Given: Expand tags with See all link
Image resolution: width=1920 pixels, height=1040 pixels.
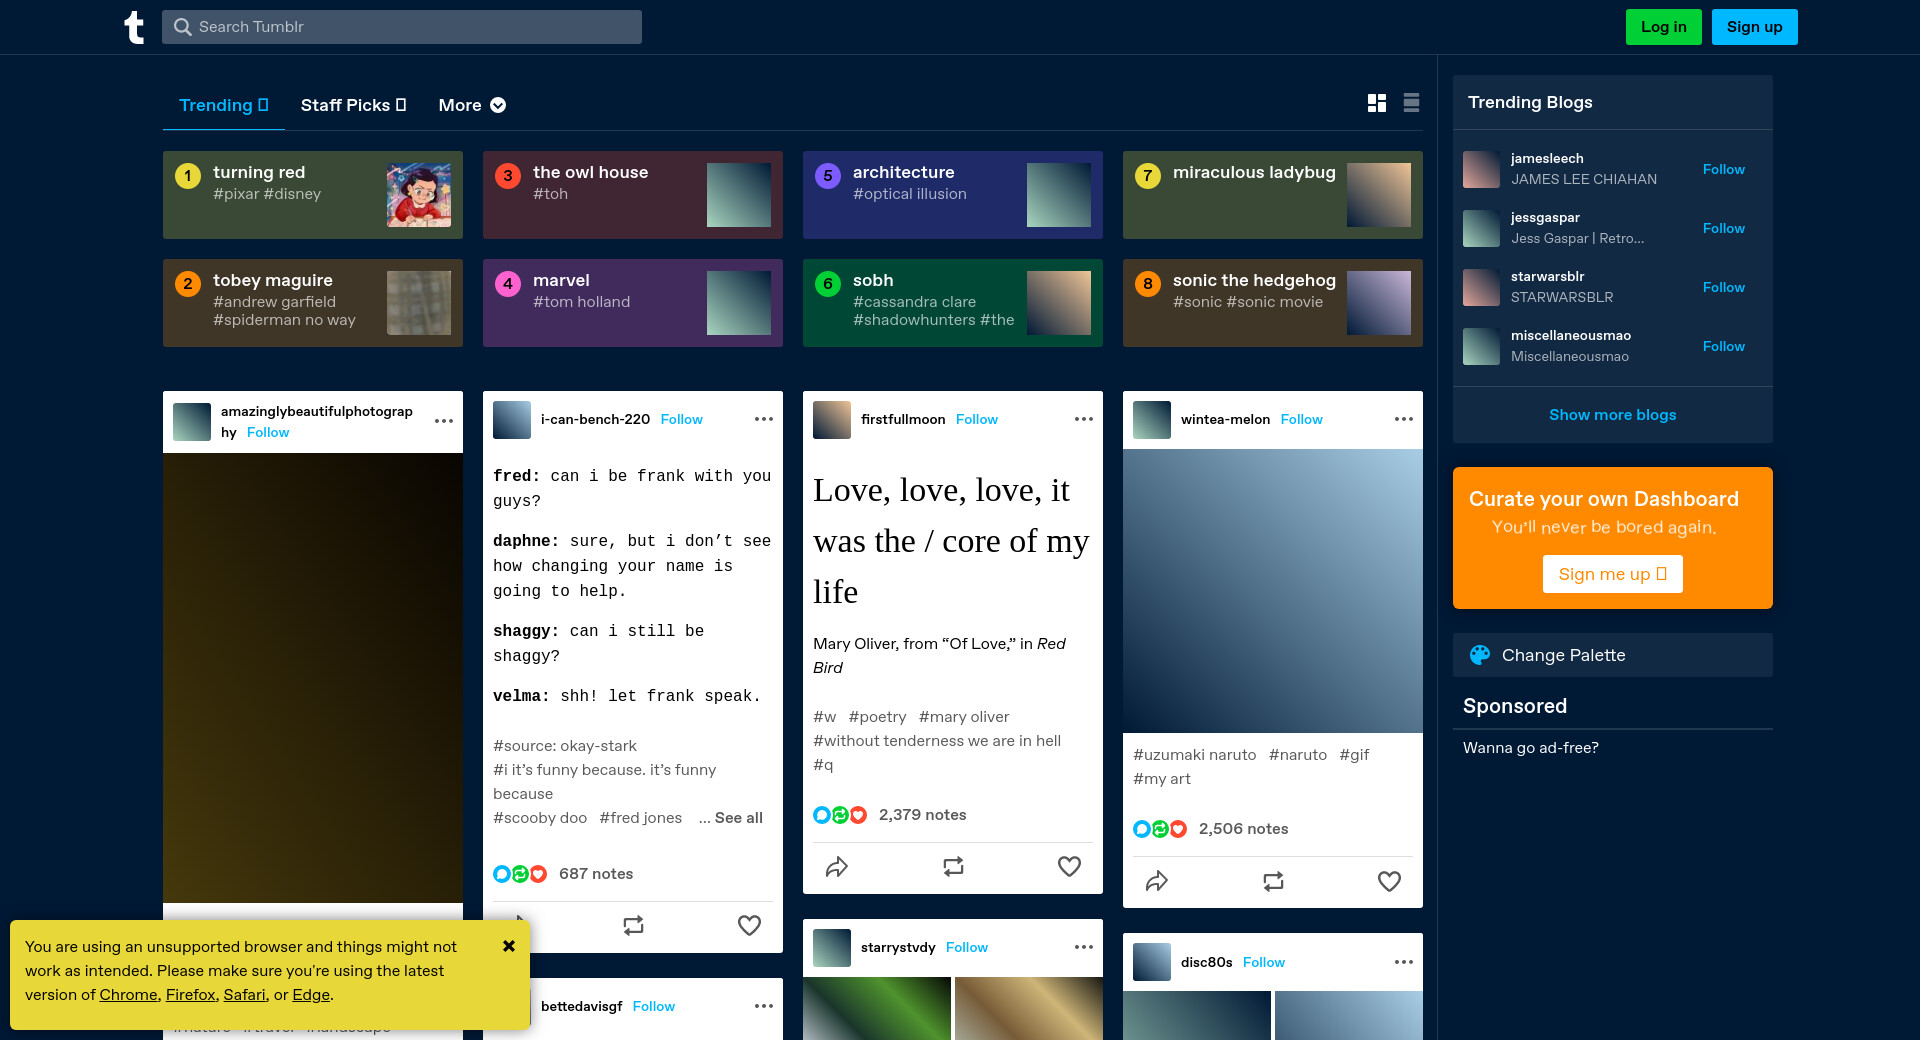Looking at the screenshot, I should coord(739,818).
